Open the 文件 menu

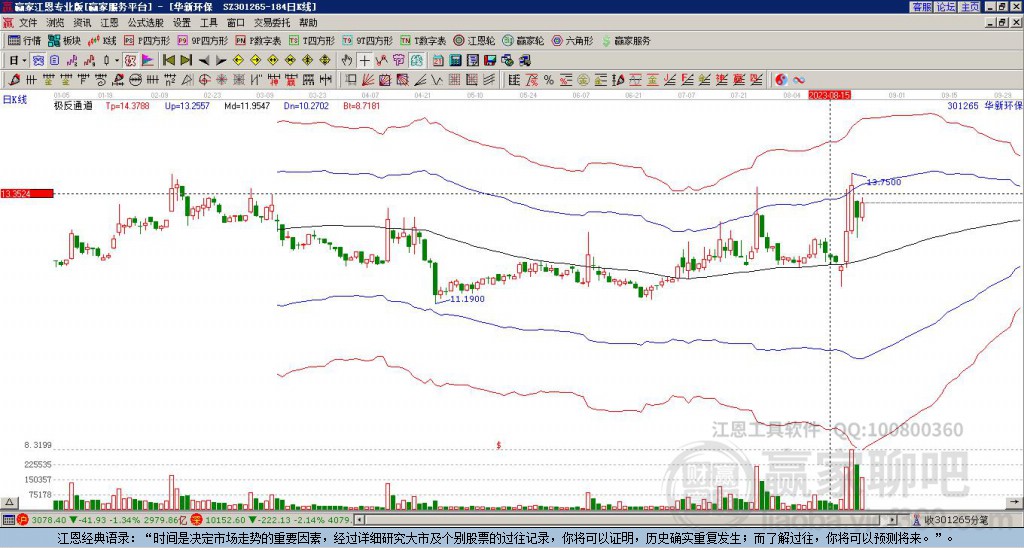tap(28, 23)
